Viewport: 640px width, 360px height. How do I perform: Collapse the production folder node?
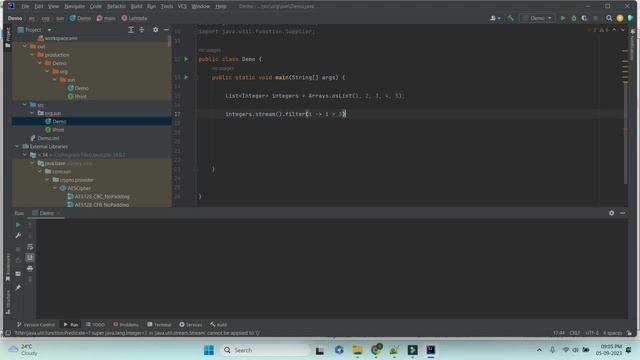click(33, 55)
